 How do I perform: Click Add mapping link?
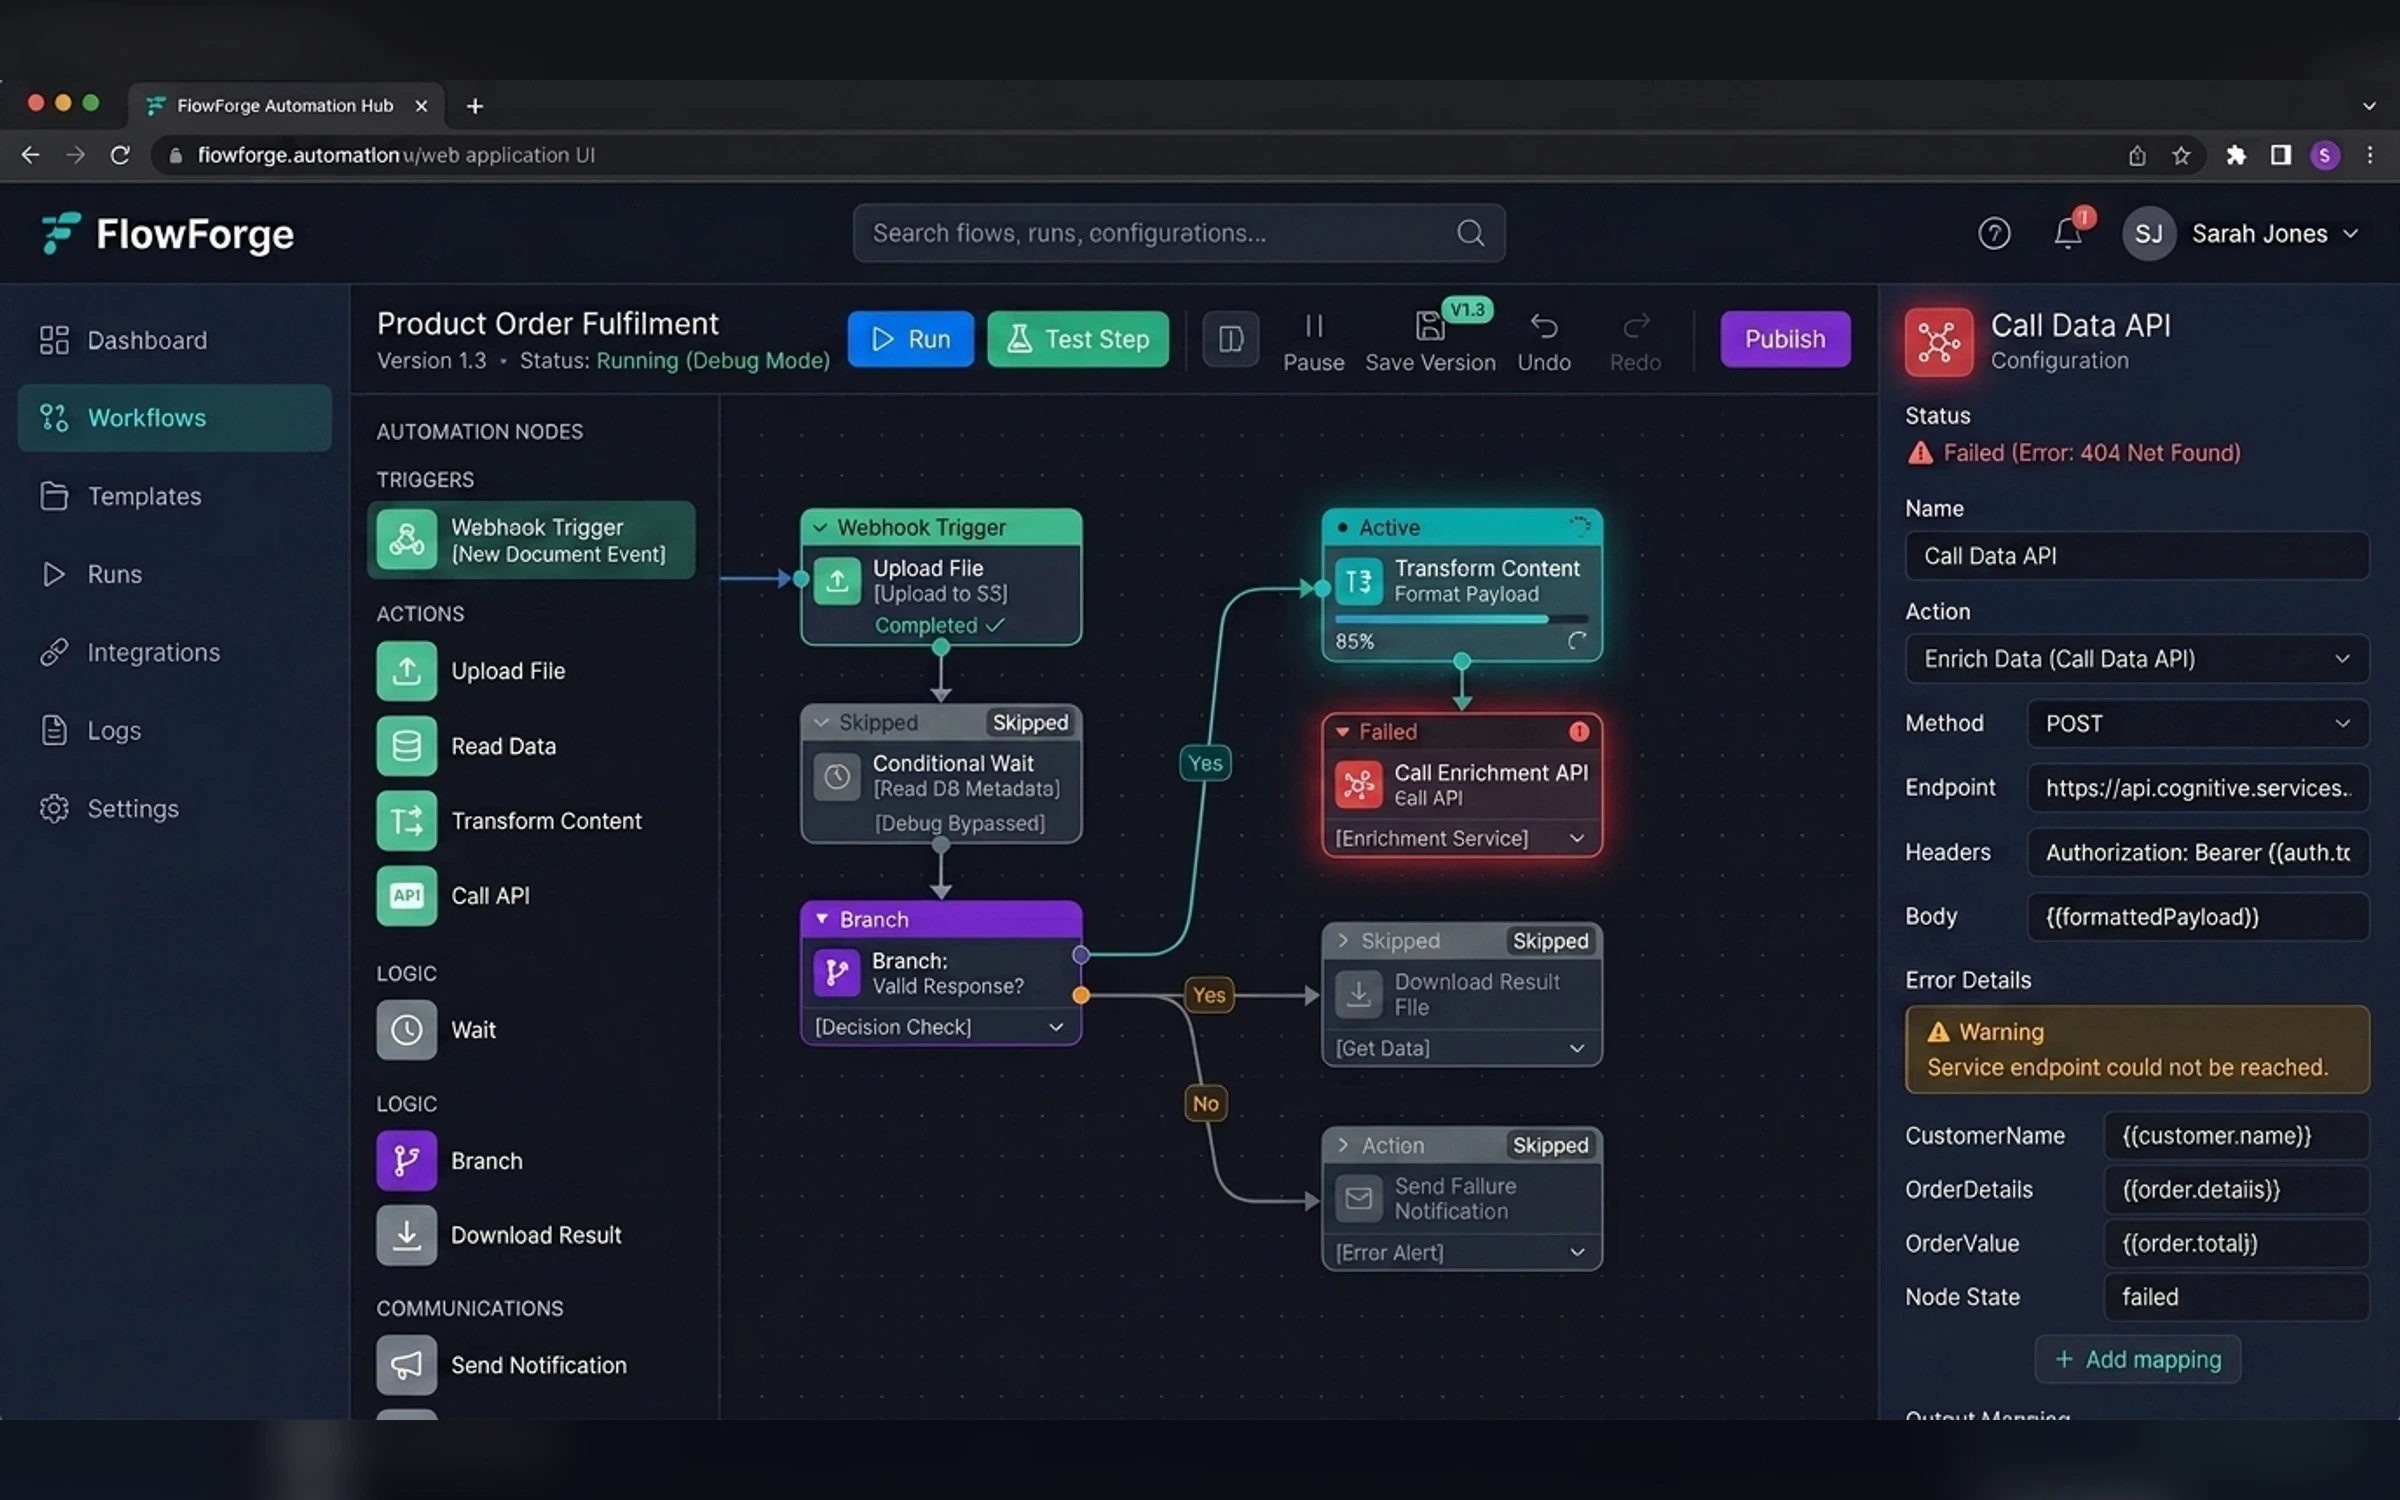tap(2138, 1359)
